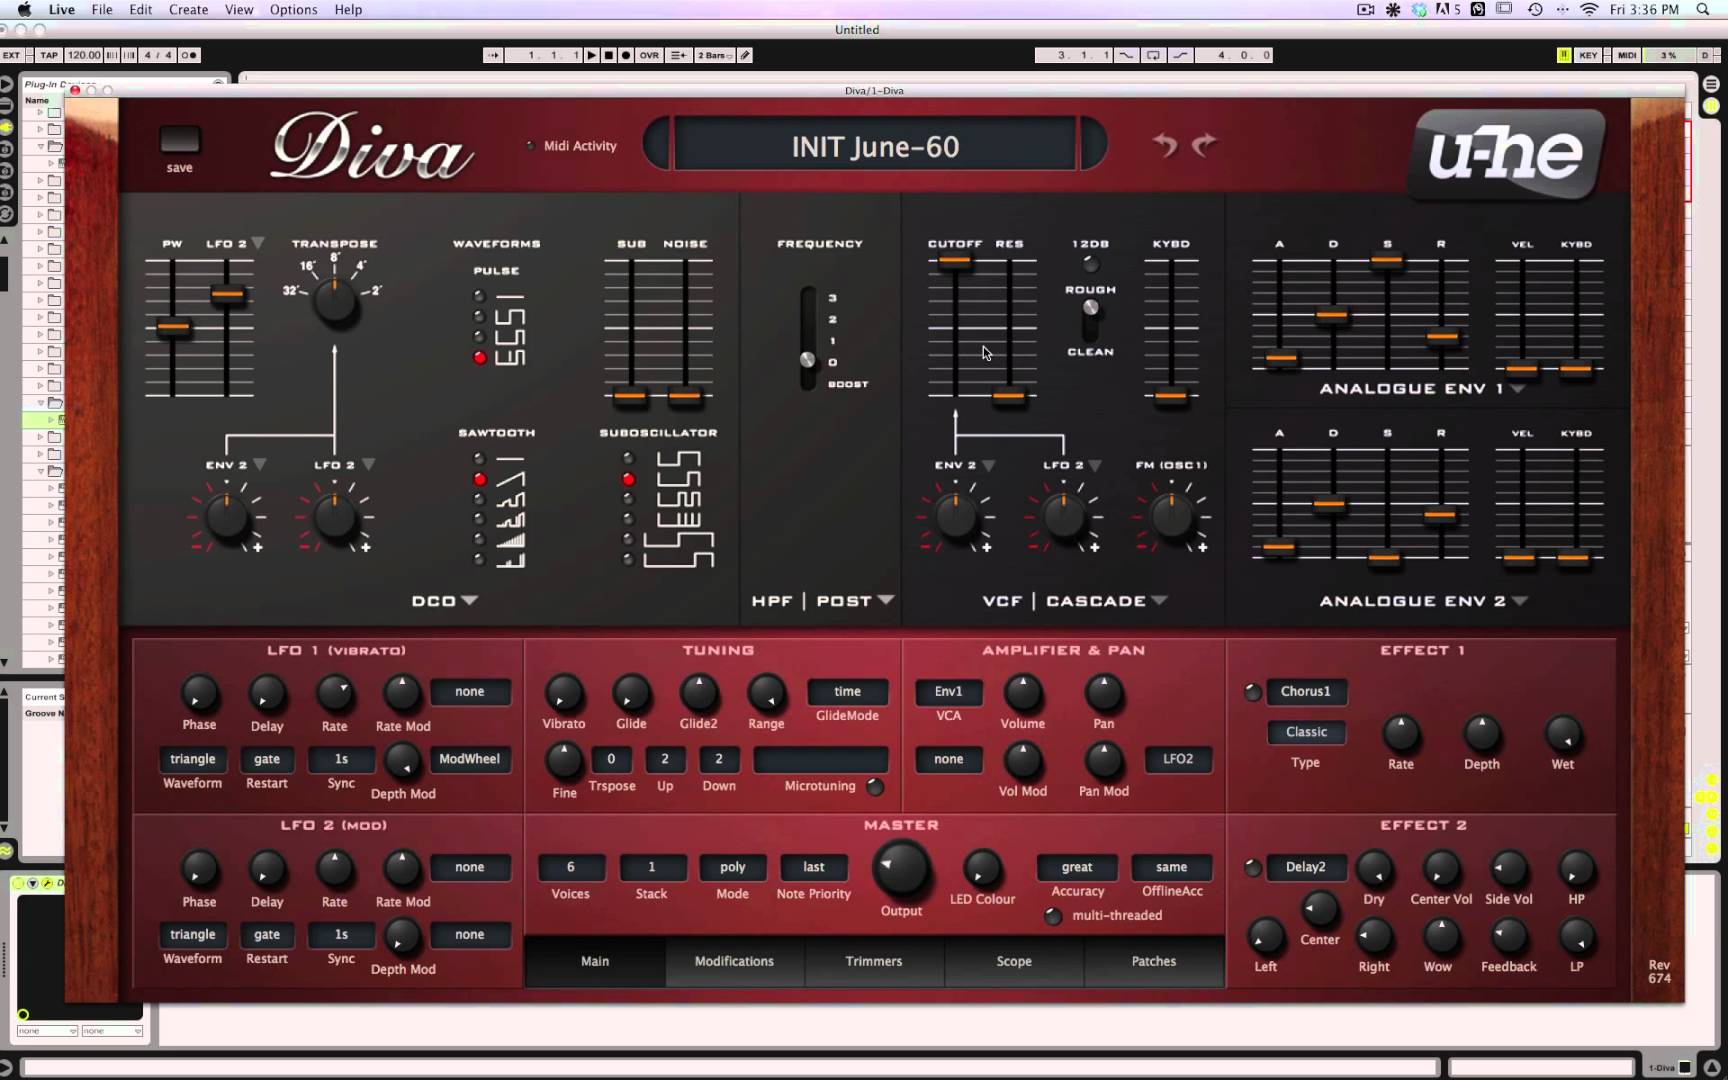Click Stop in Live transport bar
1728x1080 pixels.
click(x=608, y=55)
